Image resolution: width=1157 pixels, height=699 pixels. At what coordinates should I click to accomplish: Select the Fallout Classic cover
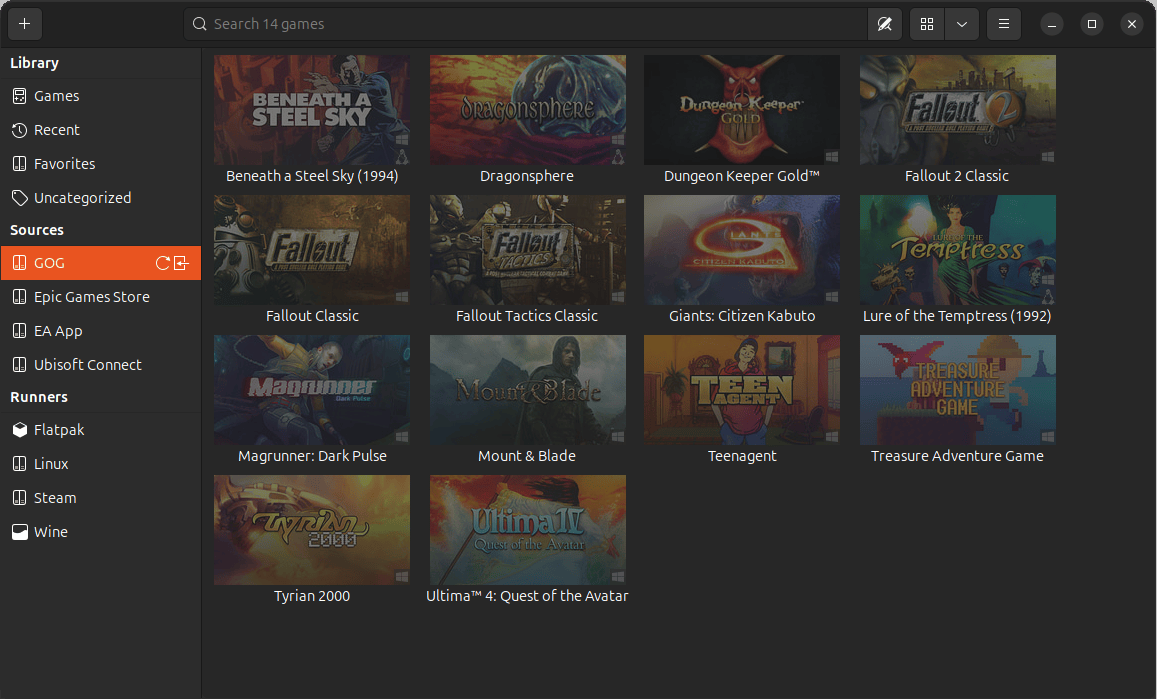(x=311, y=249)
